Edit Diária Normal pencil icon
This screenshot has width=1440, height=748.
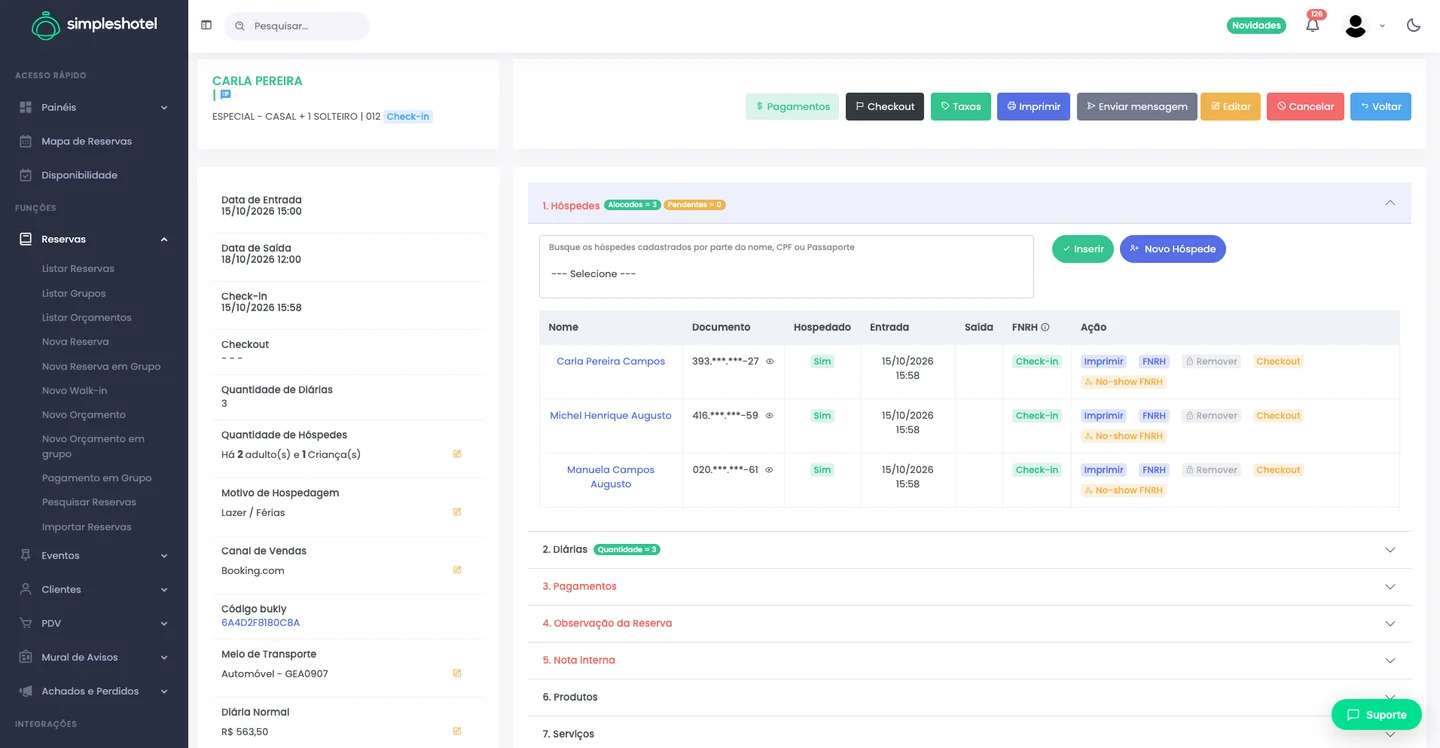tap(457, 731)
